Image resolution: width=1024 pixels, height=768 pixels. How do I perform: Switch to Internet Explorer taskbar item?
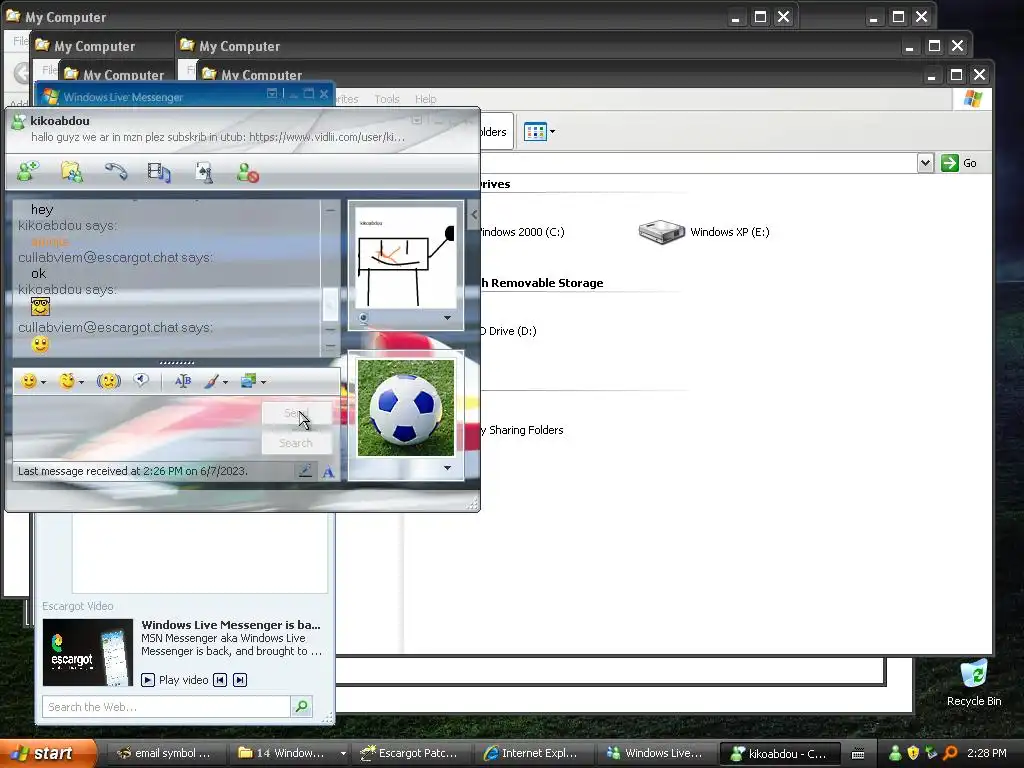pos(532,753)
